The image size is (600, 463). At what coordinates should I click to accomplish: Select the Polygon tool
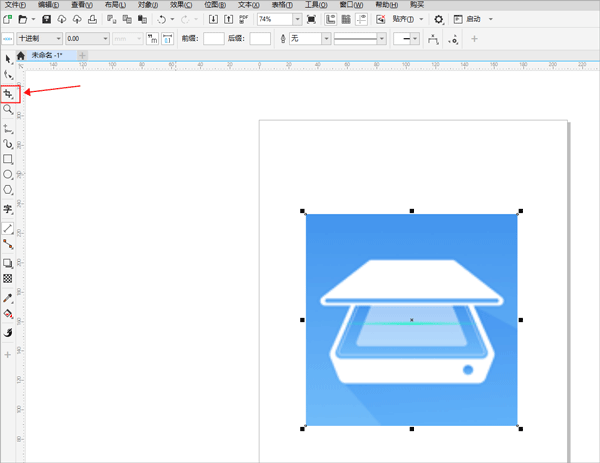pyautogui.click(x=8, y=190)
